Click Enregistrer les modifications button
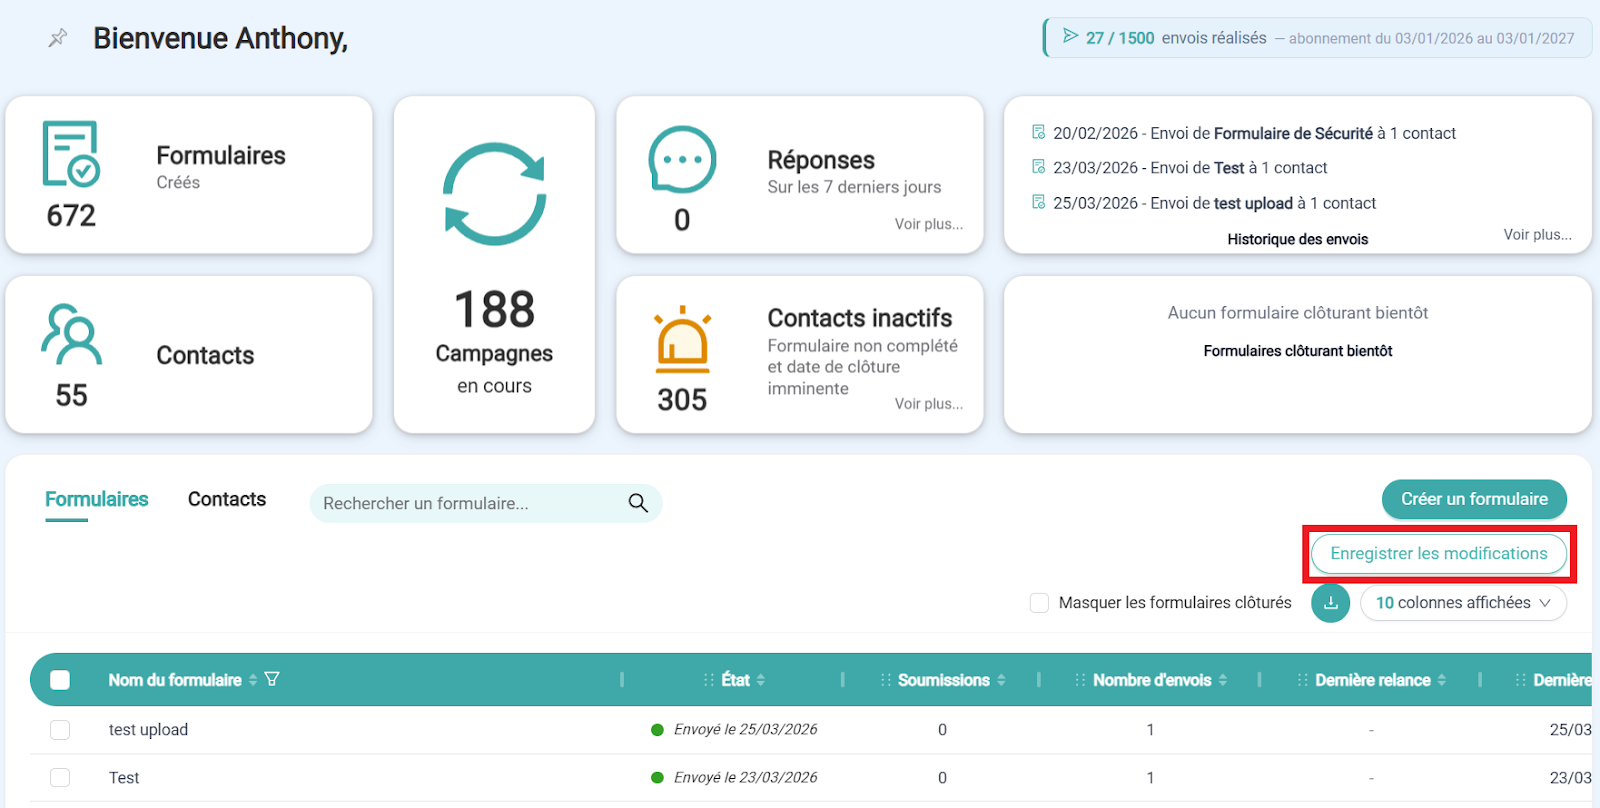The image size is (1600, 808). [x=1438, y=554]
